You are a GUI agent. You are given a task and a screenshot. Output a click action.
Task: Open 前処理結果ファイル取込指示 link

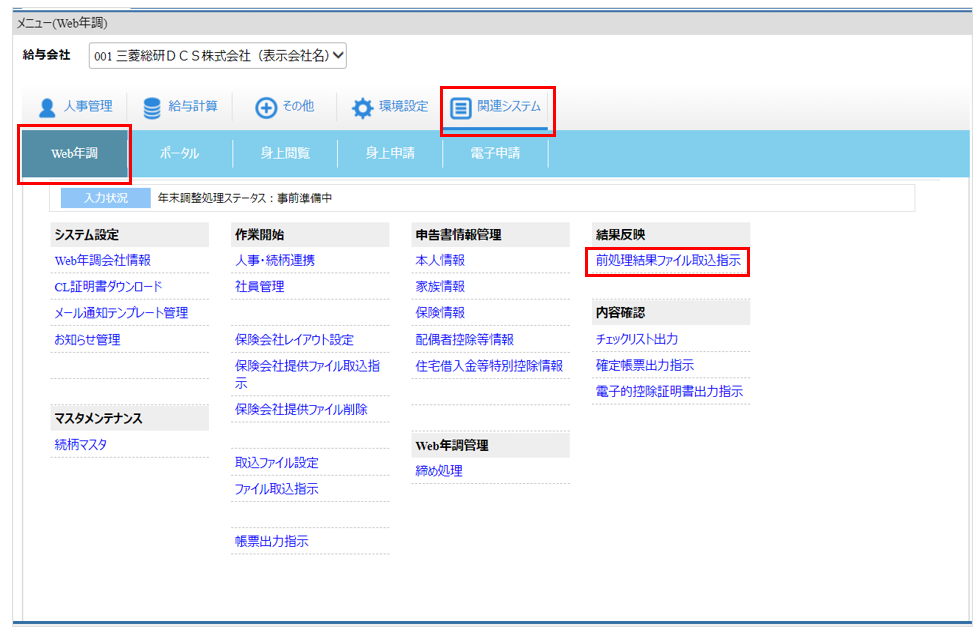click(668, 261)
